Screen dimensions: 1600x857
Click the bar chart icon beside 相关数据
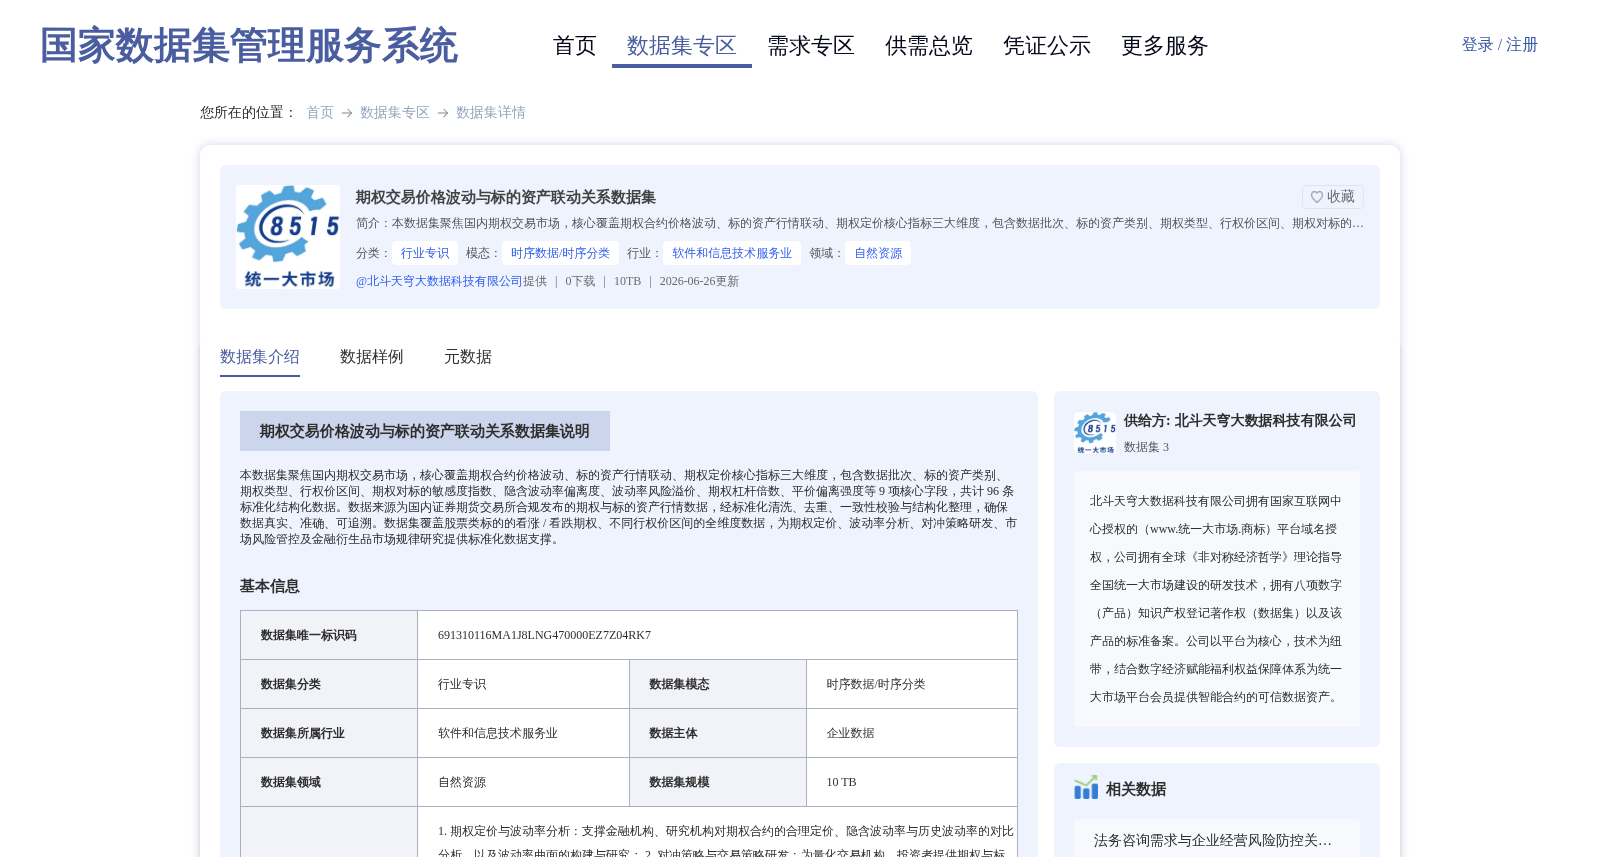[x=1086, y=788]
